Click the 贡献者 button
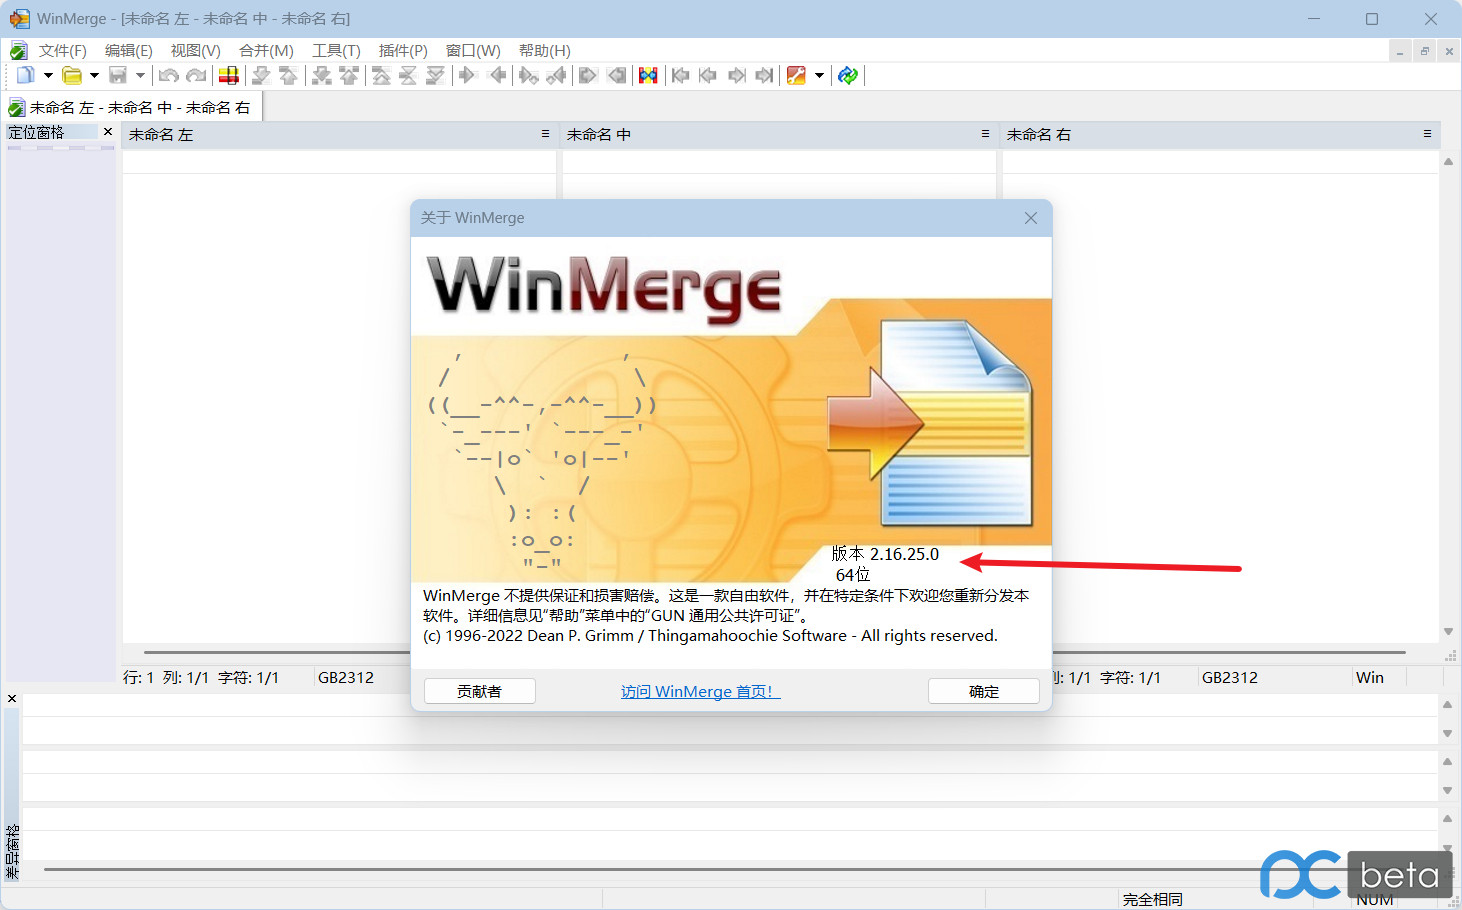Image resolution: width=1462 pixels, height=910 pixels. [x=480, y=691]
